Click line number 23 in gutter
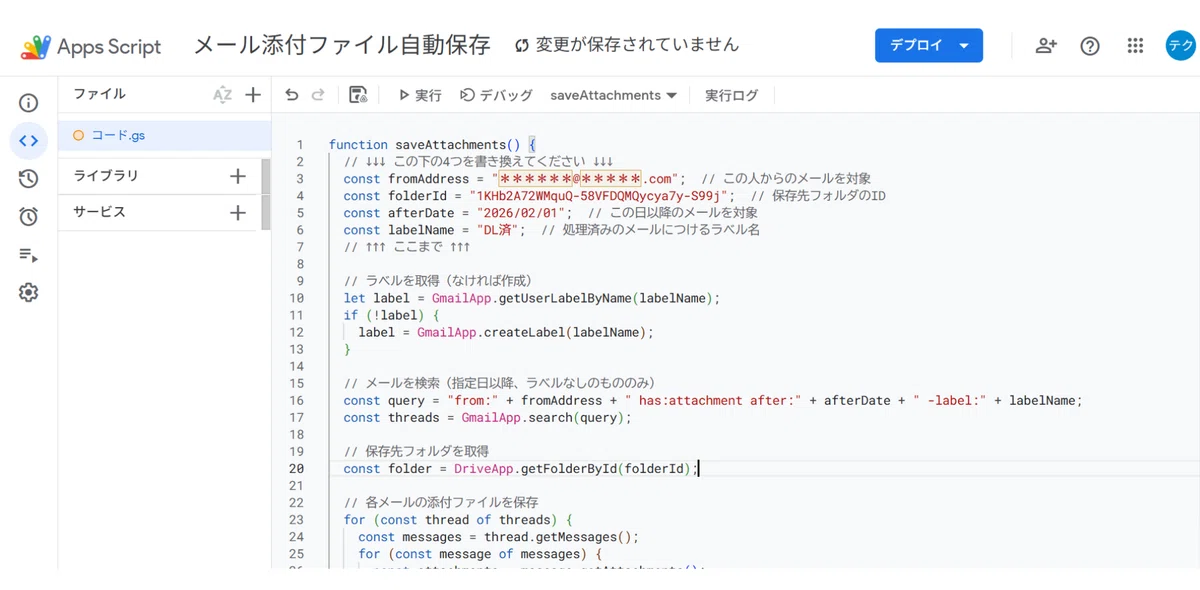Image resolution: width=1200 pixels, height=590 pixels. 296,519
